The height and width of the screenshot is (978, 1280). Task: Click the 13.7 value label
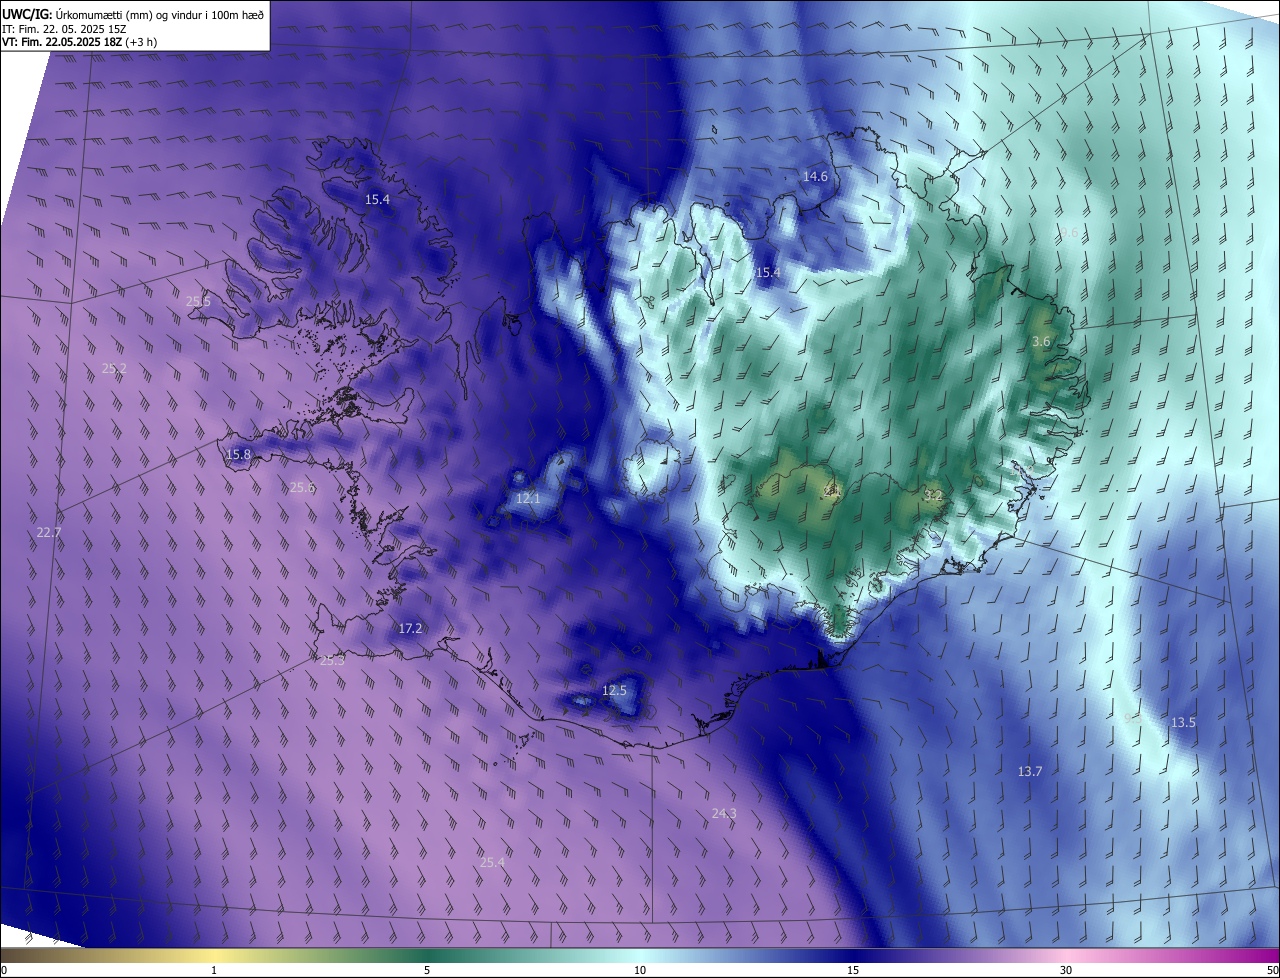click(1030, 771)
